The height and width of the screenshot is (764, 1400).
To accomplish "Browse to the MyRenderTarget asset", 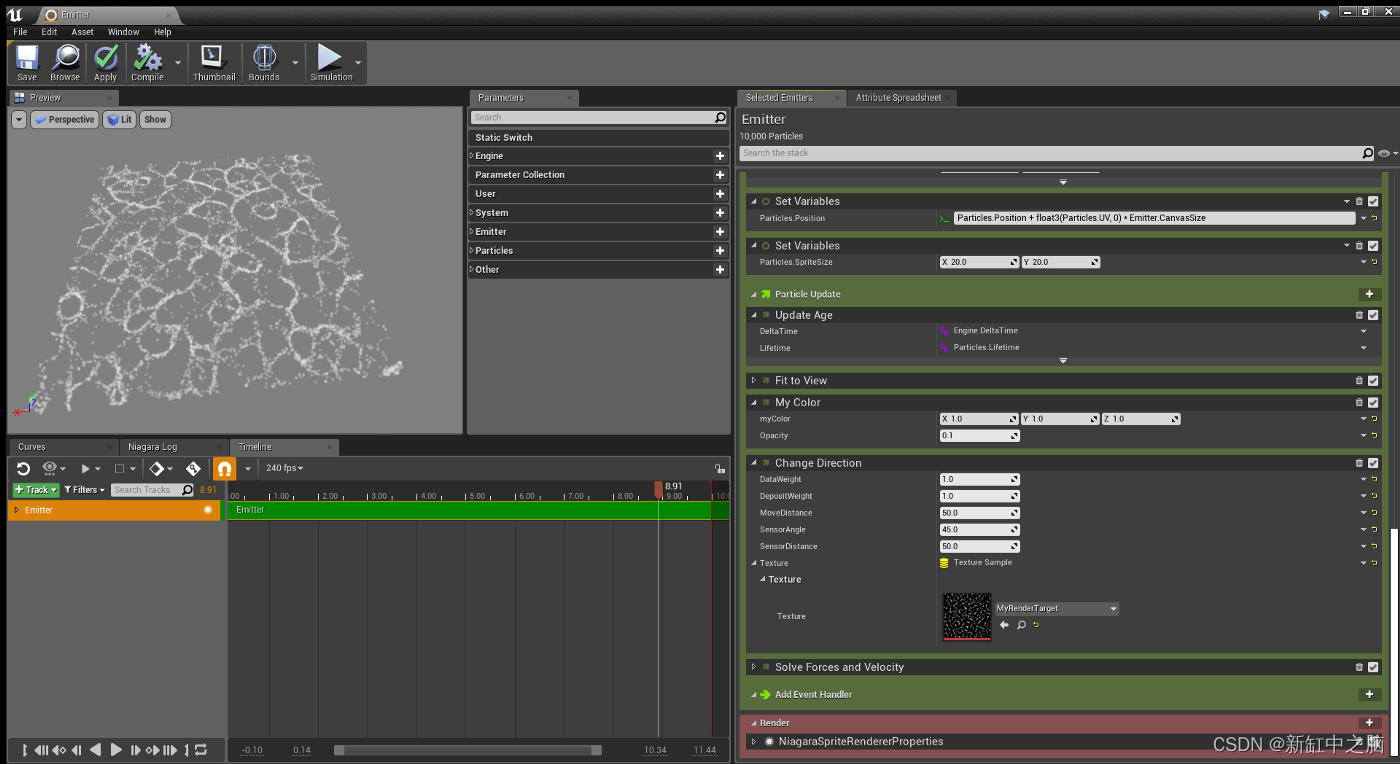I will tap(1021, 625).
